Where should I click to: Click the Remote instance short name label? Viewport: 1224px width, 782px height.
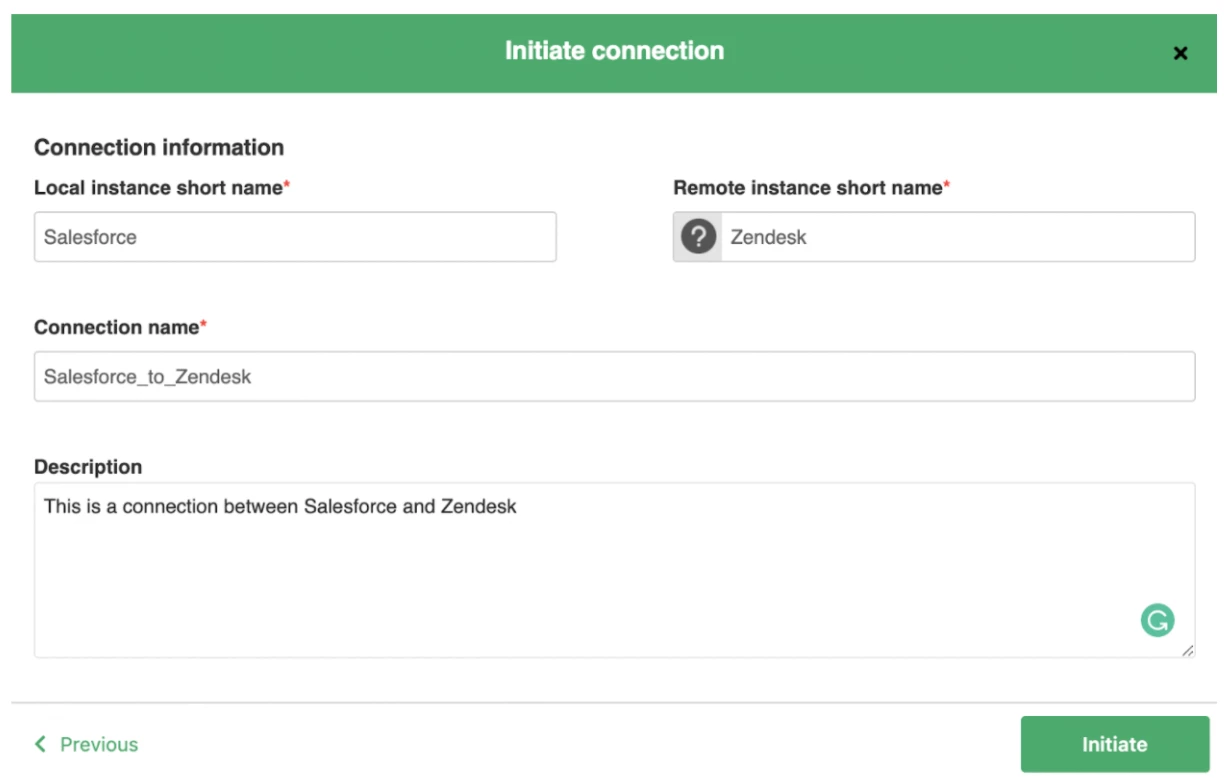pos(811,188)
